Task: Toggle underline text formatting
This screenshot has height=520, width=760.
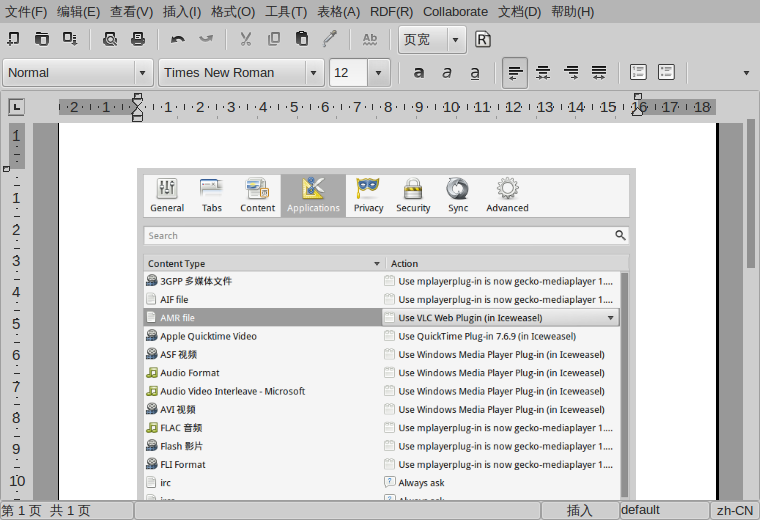Action: (x=475, y=73)
